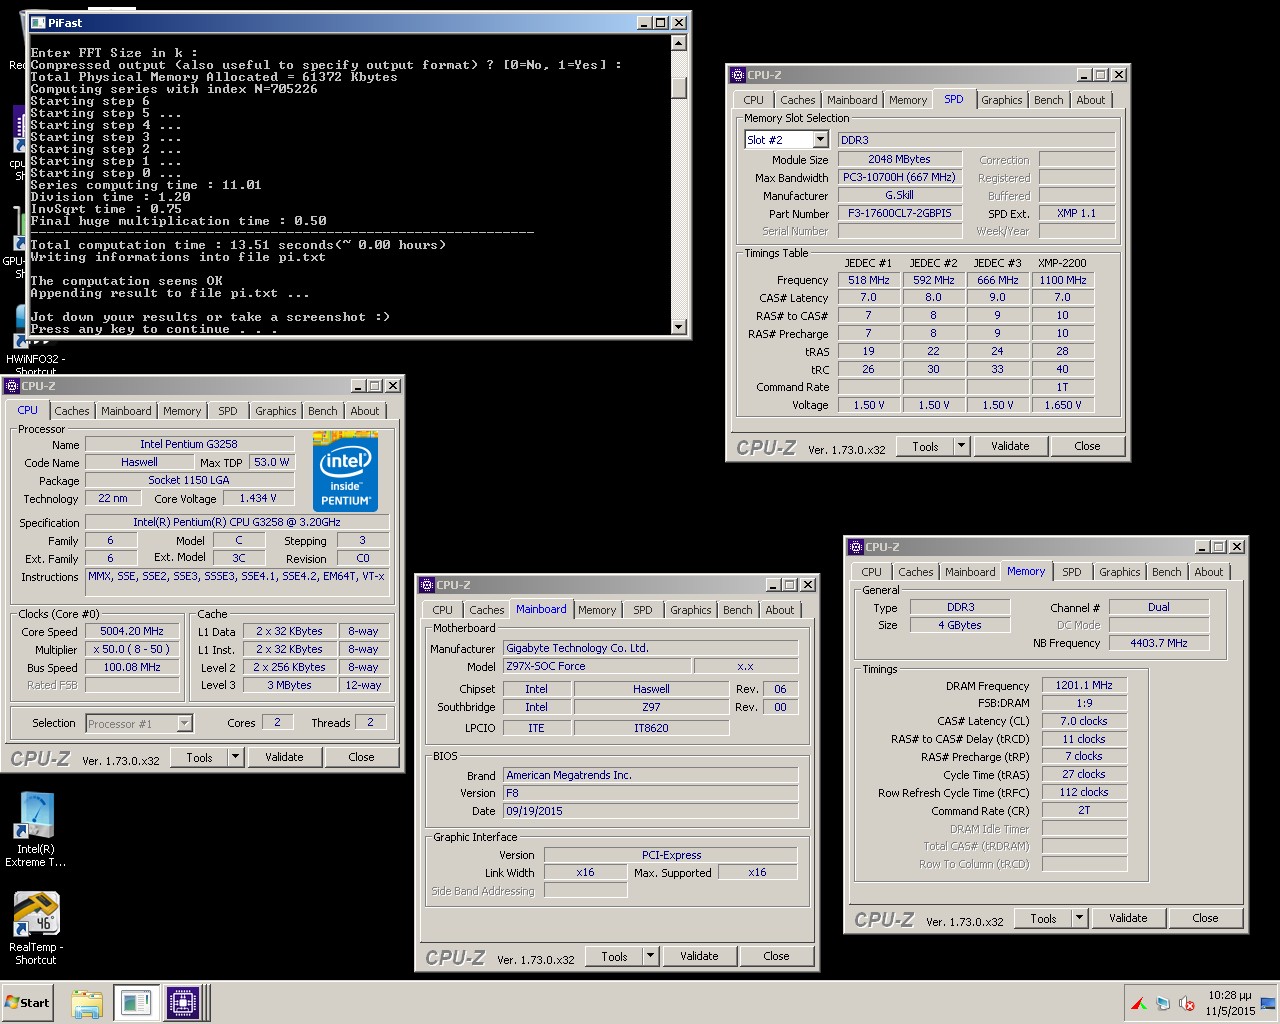
Task: Open the file explorer taskbar icon
Action: [87, 1003]
